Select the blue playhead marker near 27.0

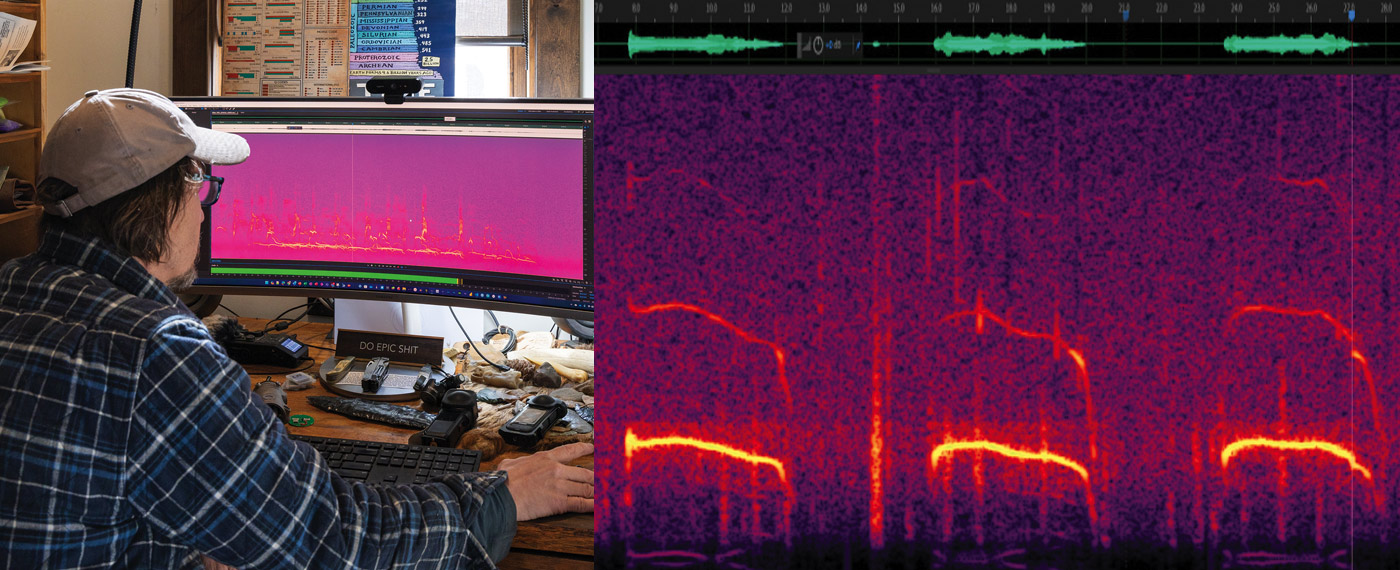coord(1351,14)
